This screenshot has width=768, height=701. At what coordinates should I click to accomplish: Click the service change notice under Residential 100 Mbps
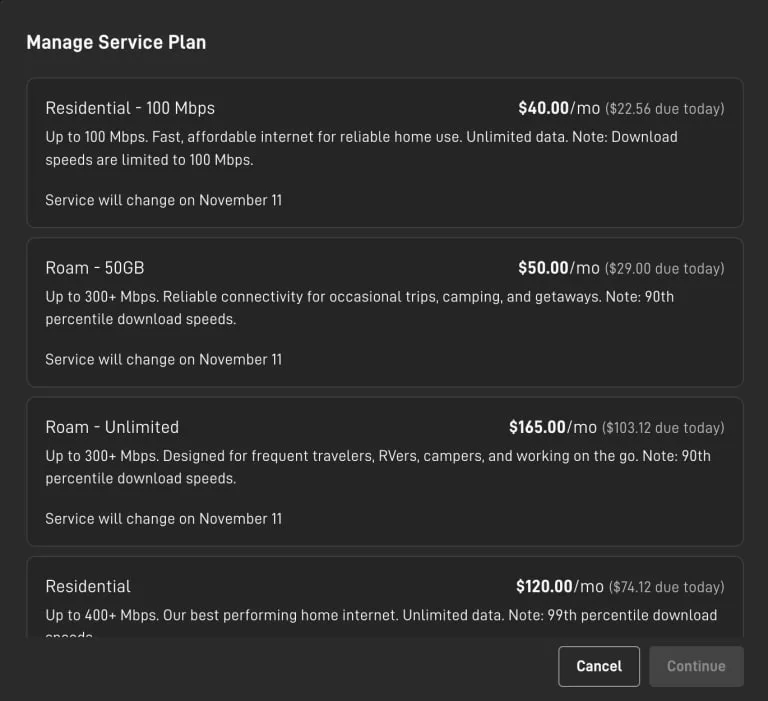click(x=163, y=200)
